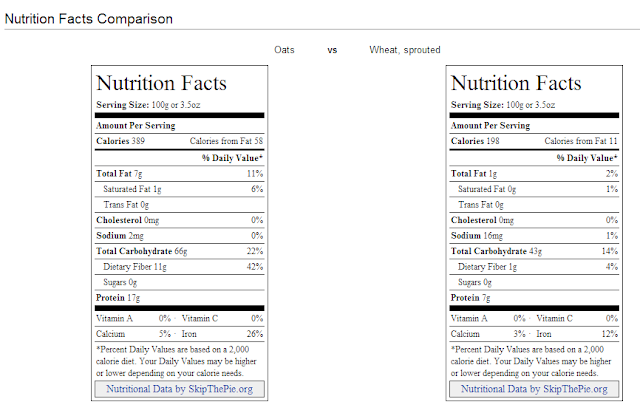Viewport: 640px width, 416px height.
Task: Click the Iron 12% value
Action: coord(610,334)
